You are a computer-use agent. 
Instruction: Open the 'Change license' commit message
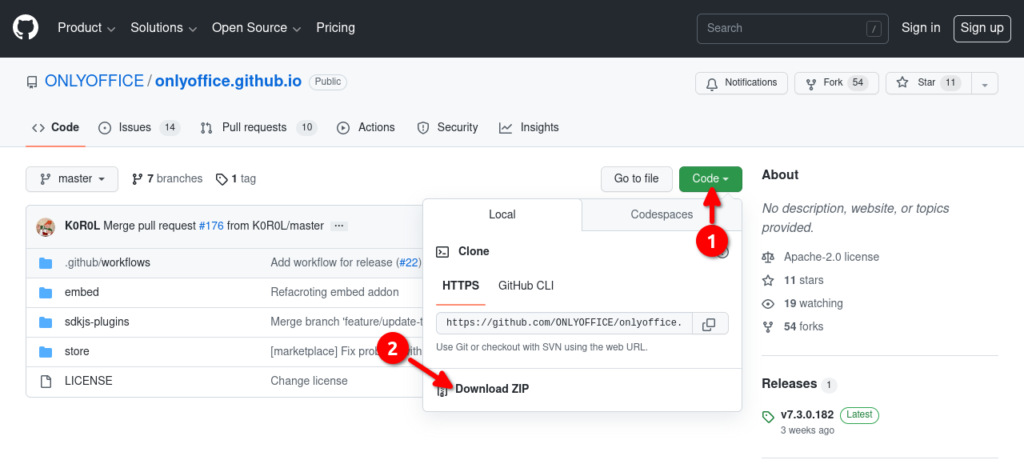pyautogui.click(x=309, y=381)
